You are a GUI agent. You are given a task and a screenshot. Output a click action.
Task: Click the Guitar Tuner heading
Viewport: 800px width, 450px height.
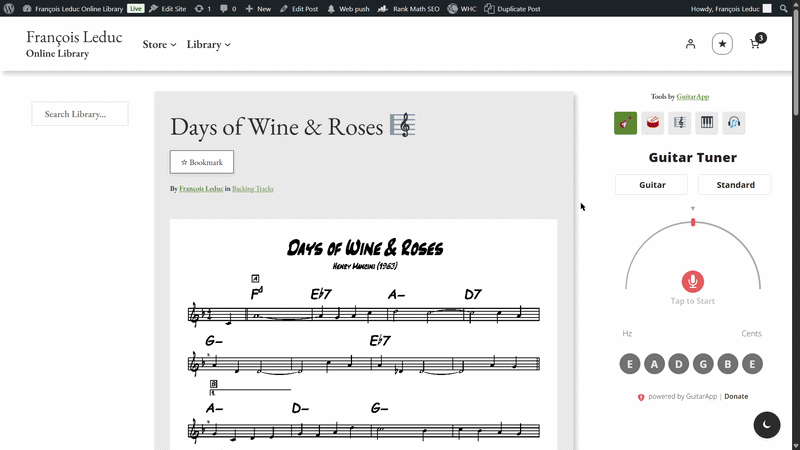coord(692,157)
